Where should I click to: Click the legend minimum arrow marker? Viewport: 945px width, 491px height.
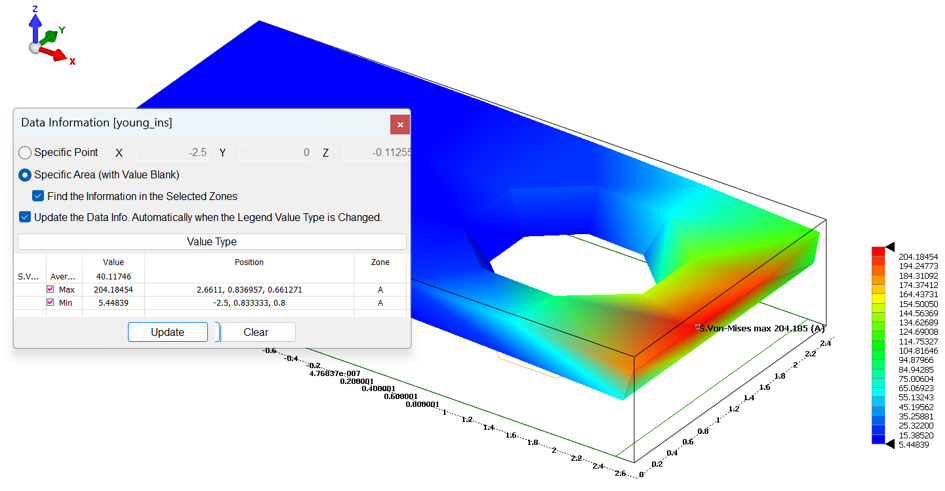tap(889, 444)
